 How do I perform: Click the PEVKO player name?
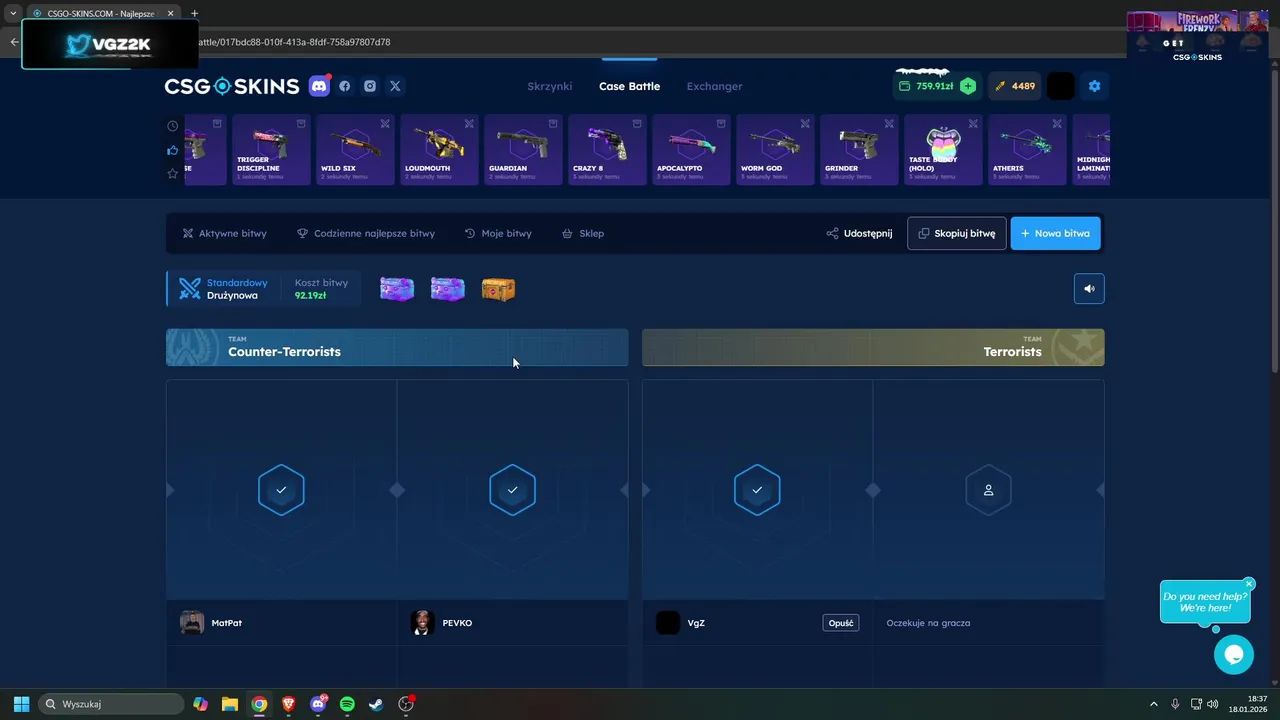coord(457,623)
